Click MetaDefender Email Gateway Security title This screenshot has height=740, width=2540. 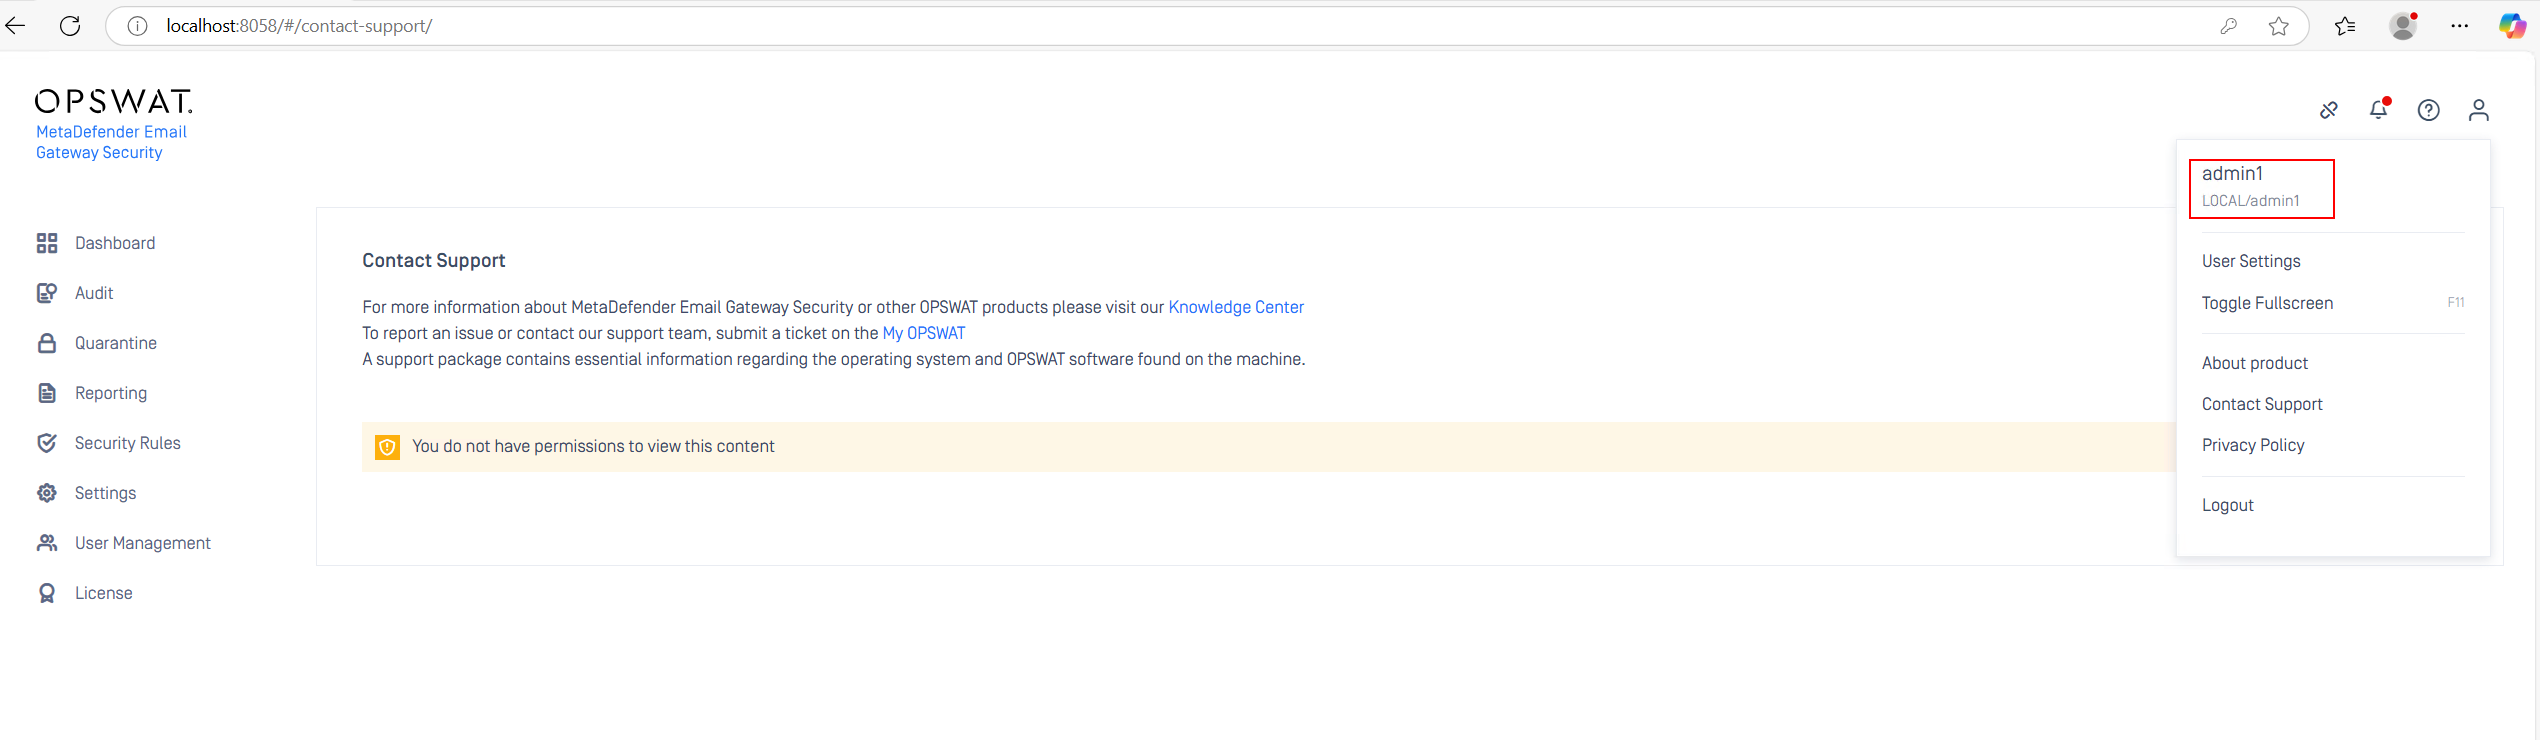[111, 142]
